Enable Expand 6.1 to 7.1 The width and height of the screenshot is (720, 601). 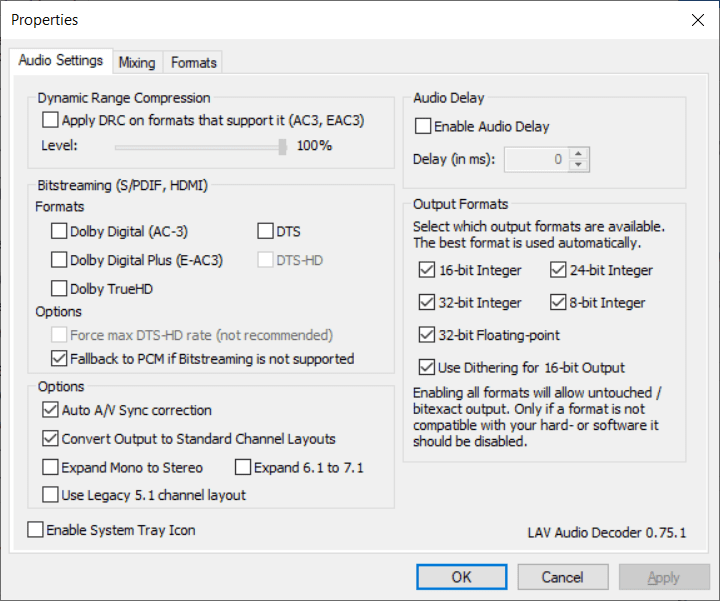[x=243, y=467]
